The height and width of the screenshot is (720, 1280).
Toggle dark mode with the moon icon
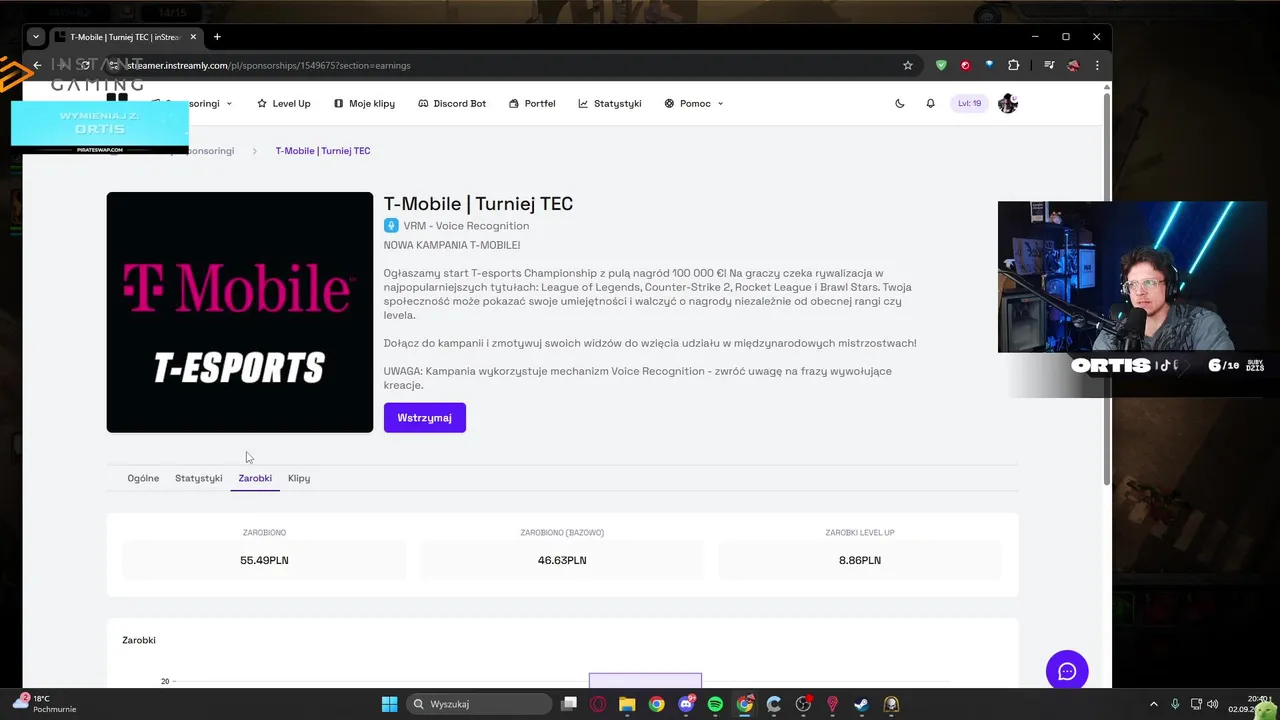[900, 103]
